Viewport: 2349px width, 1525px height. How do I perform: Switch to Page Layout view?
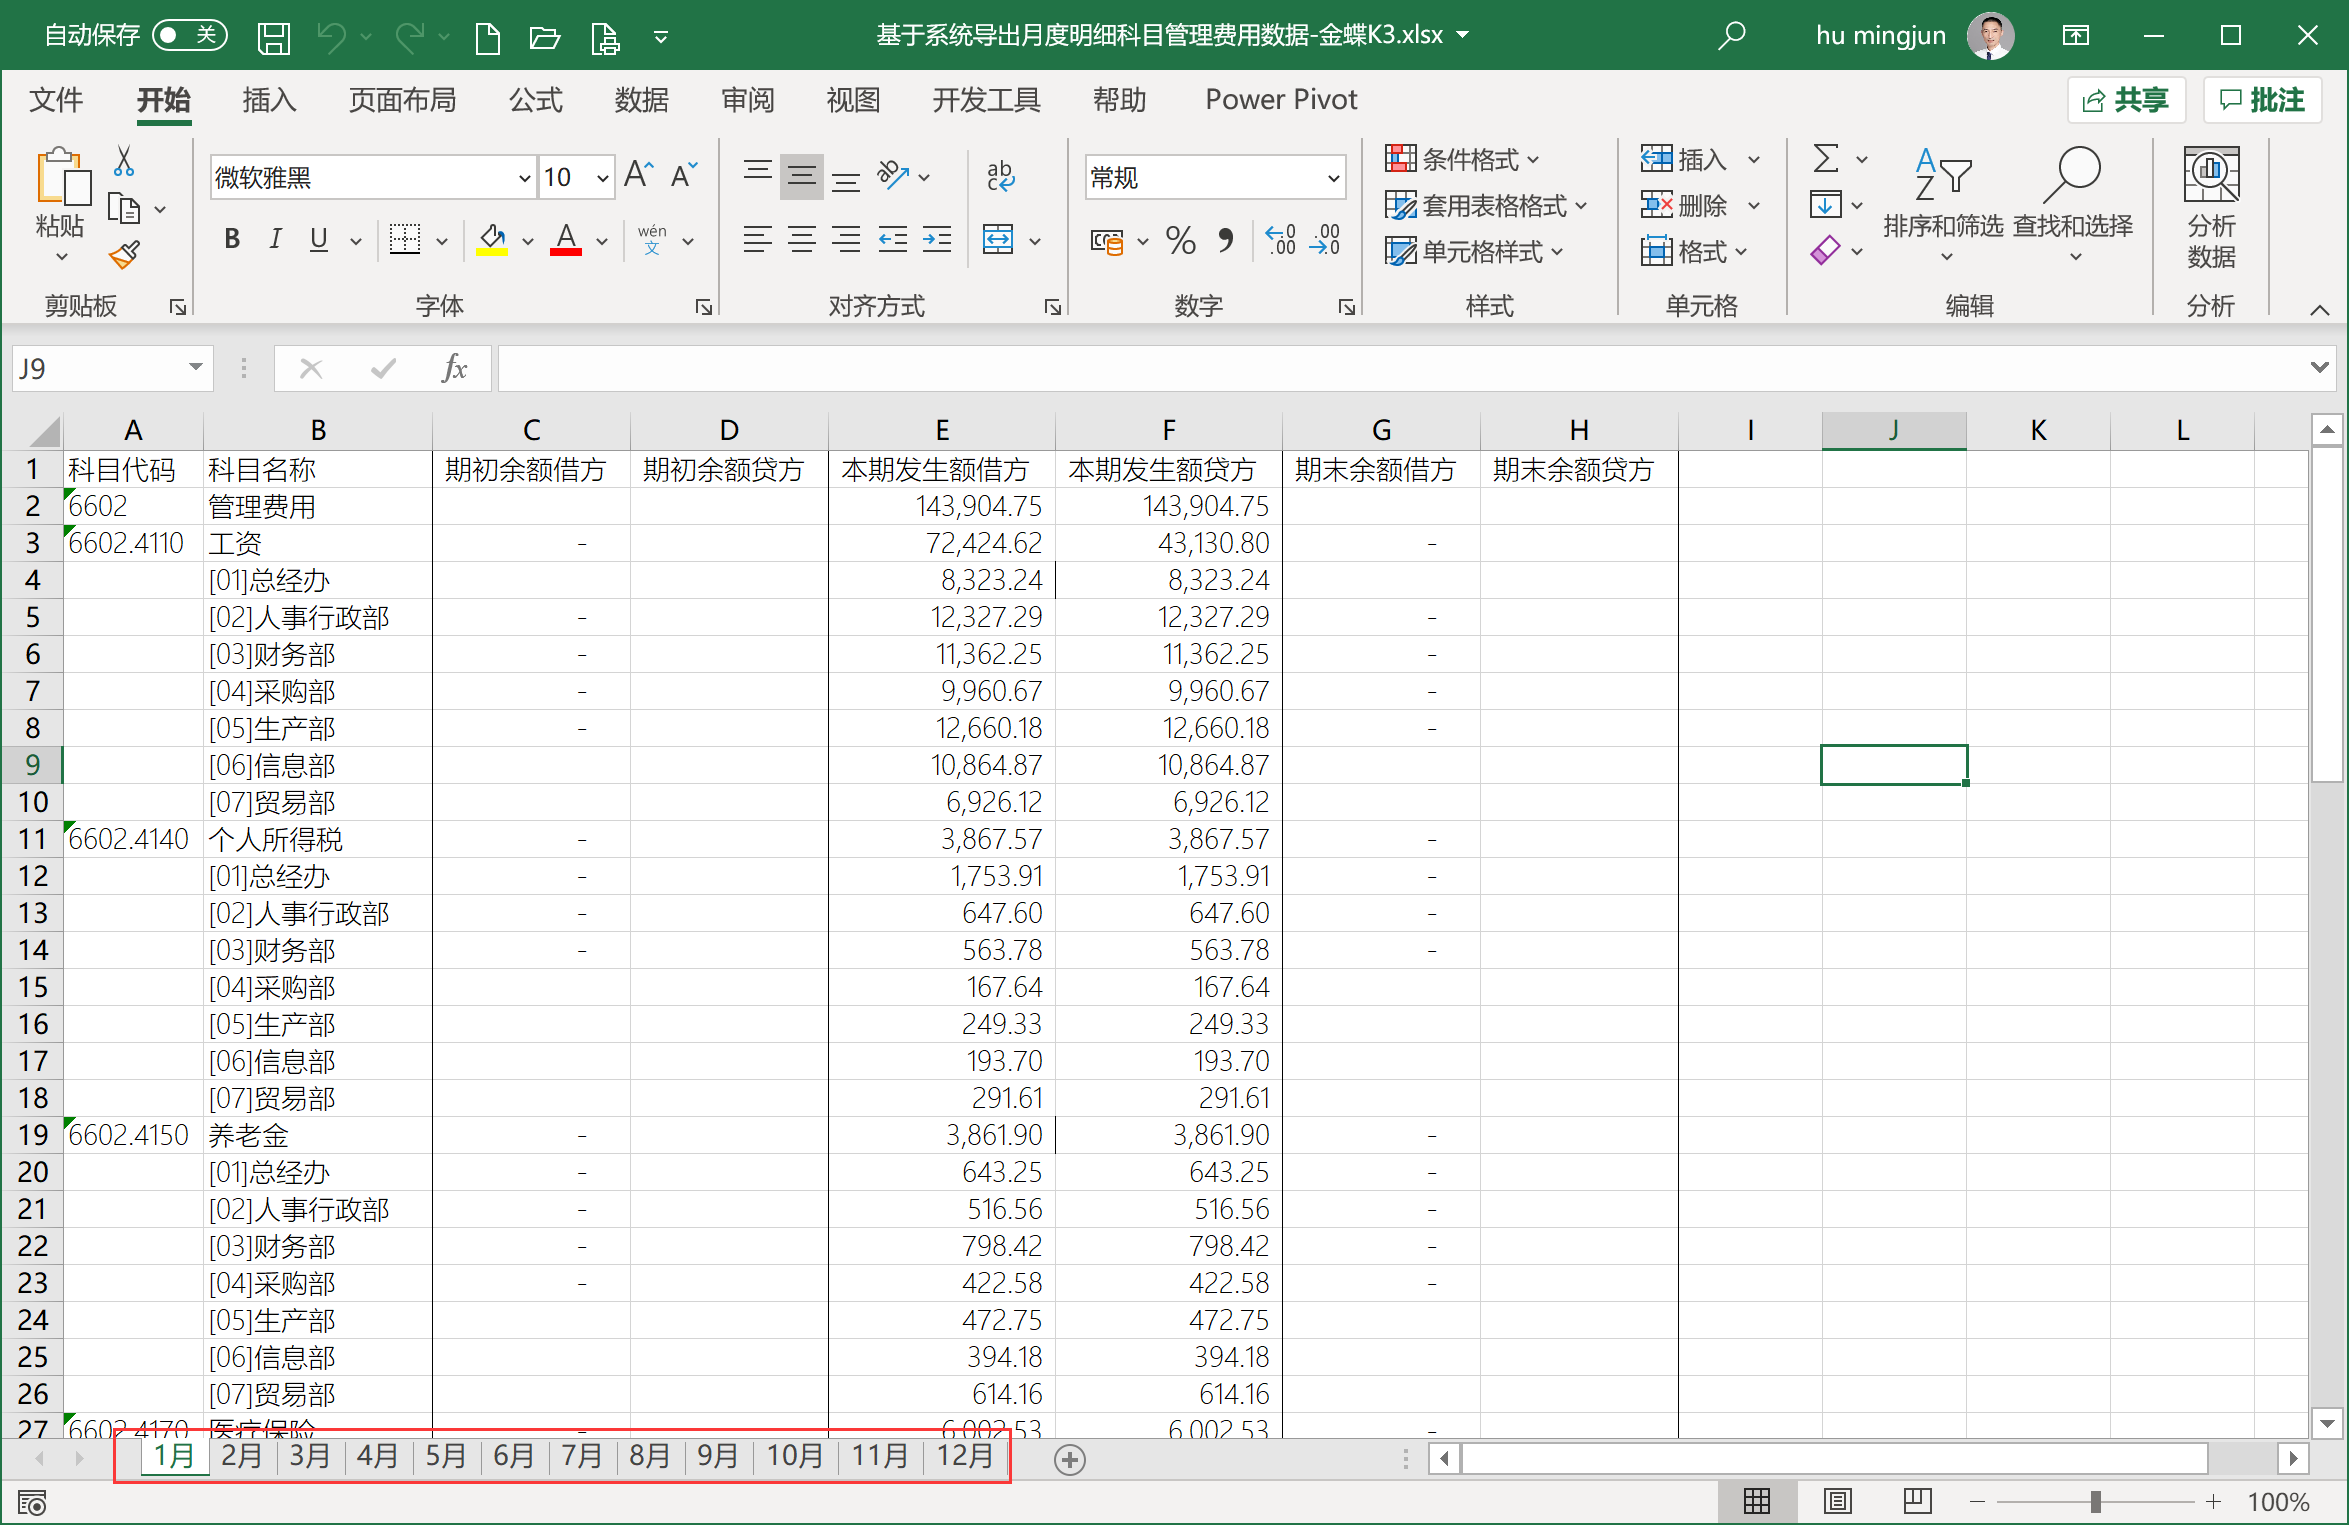click(1837, 1501)
